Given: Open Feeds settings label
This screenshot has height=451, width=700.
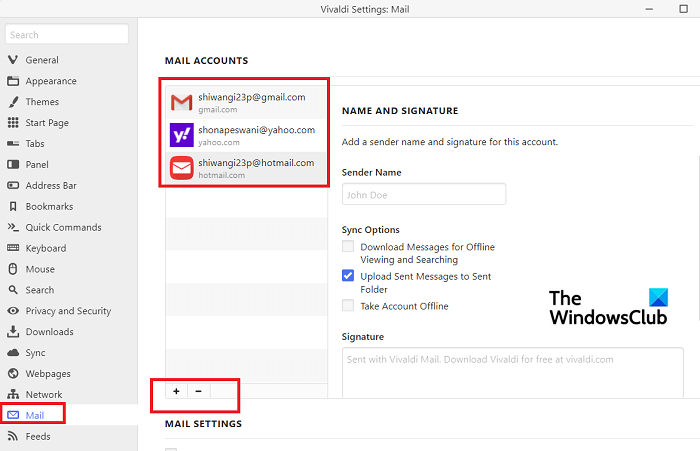Looking at the screenshot, I should click(38, 436).
